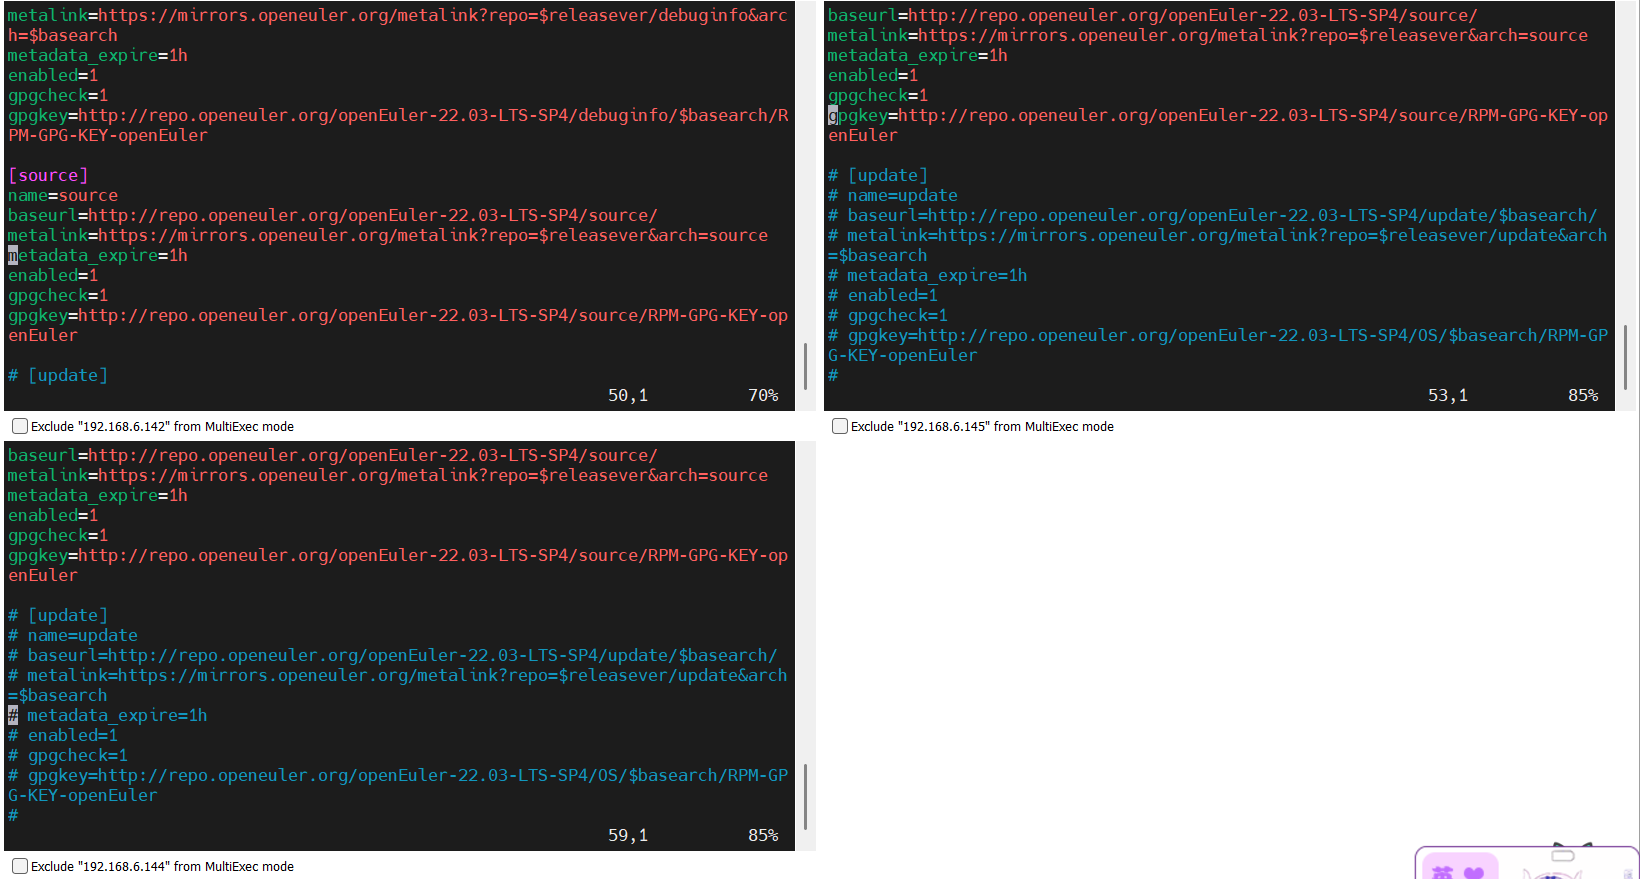
Task: Tick Exclude "192.168.6.144" from MultiExec mode
Action: pos(20,866)
